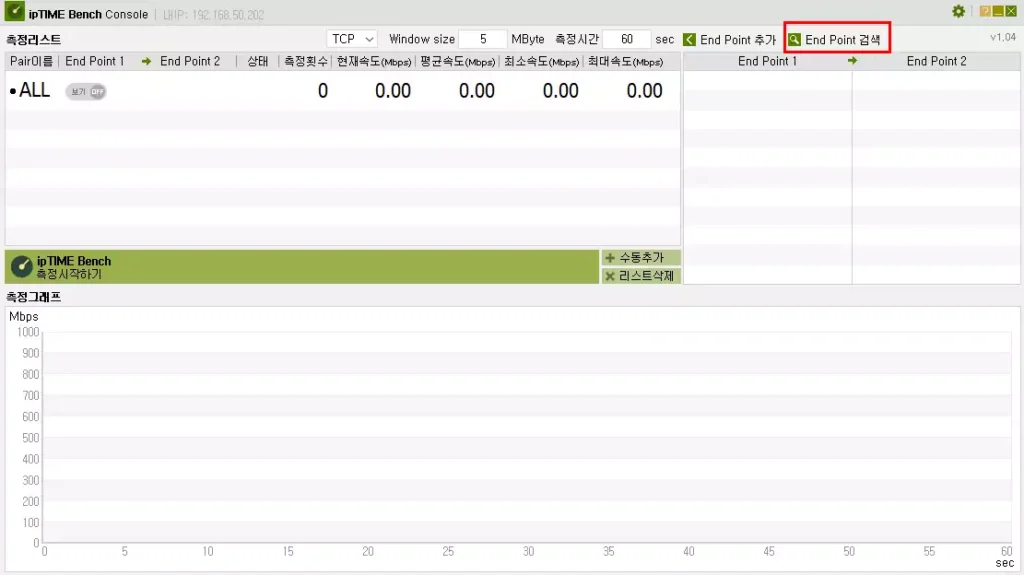Click the 측정리스트 section label
Screen dimensions: 1024x575
click(33, 39)
